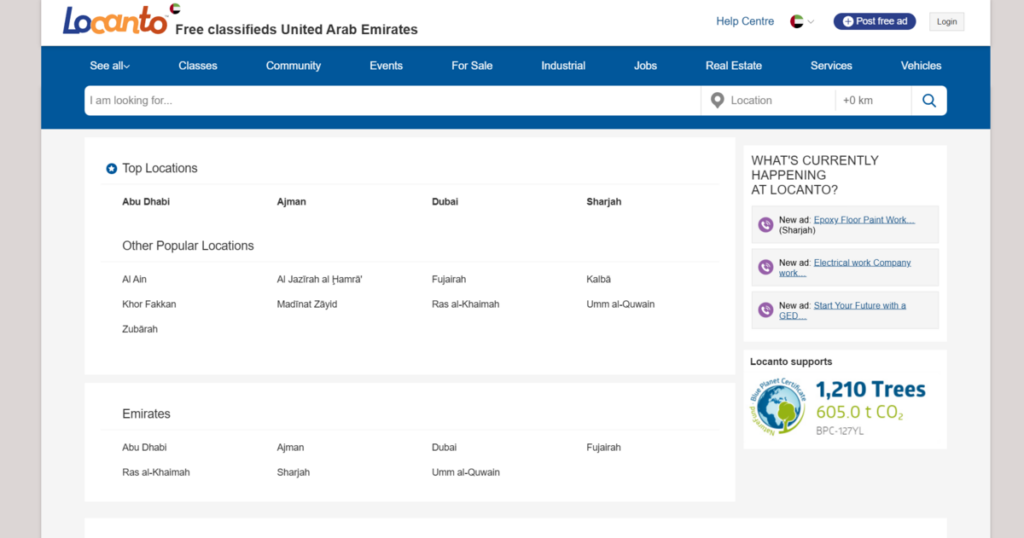Open the Industrial category
The height and width of the screenshot is (538, 1024).
tap(563, 66)
